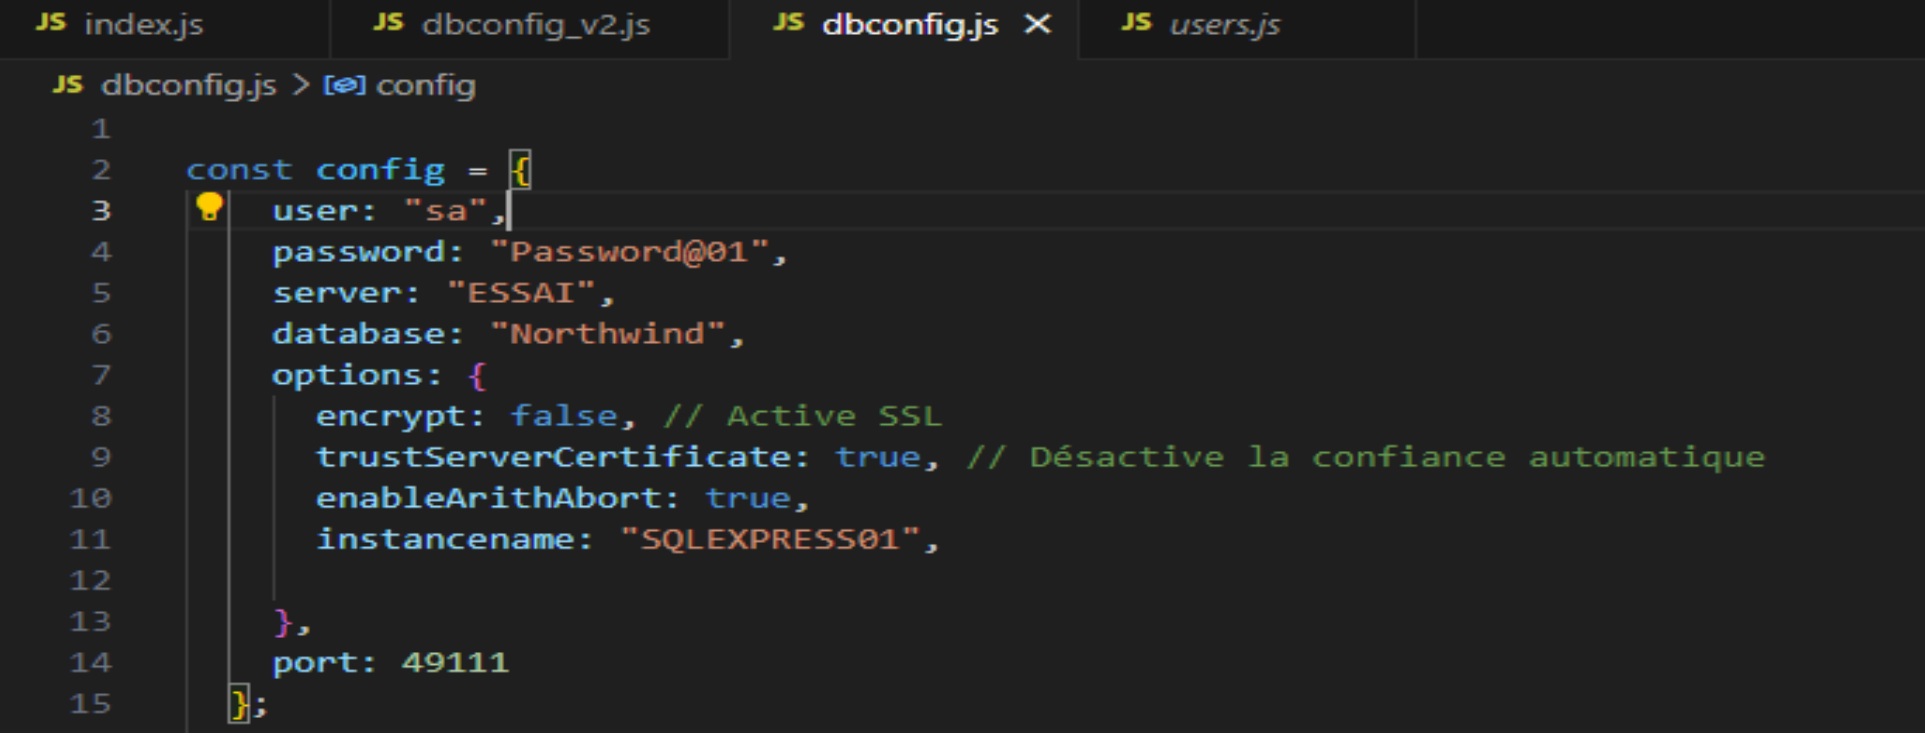
Task: Click the JS file icon in the breadcrumb
Action: pyautogui.click(x=68, y=85)
